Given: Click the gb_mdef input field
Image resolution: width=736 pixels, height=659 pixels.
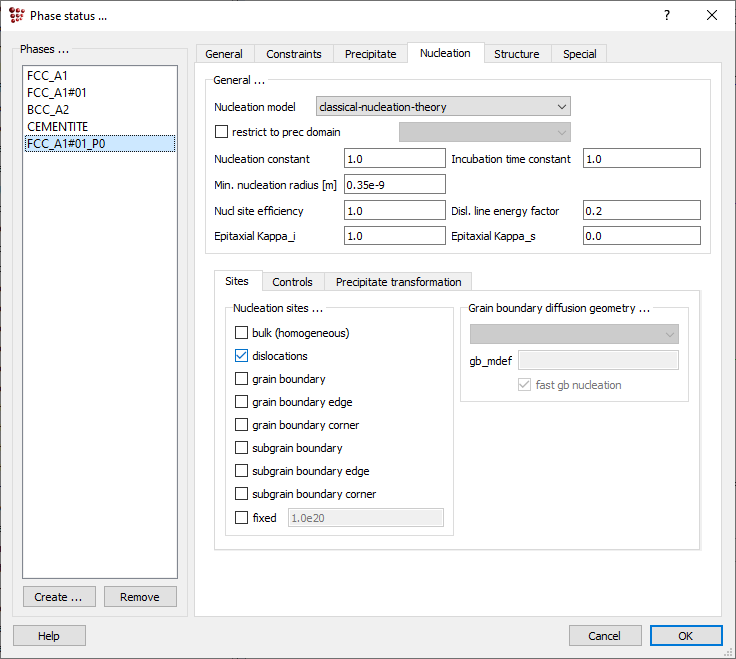Looking at the screenshot, I should (x=598, y=360).
